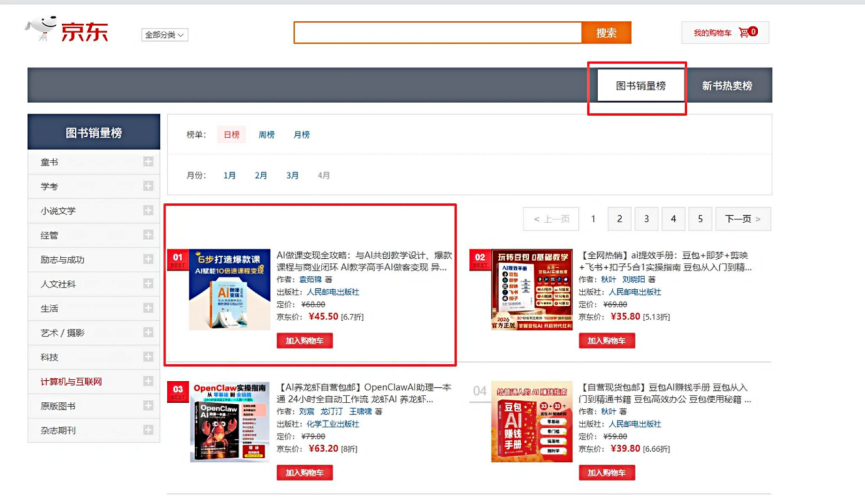Click the orange 搜索 button
Viewport: 865px width, 503px height.
click(x=606, y=33)
